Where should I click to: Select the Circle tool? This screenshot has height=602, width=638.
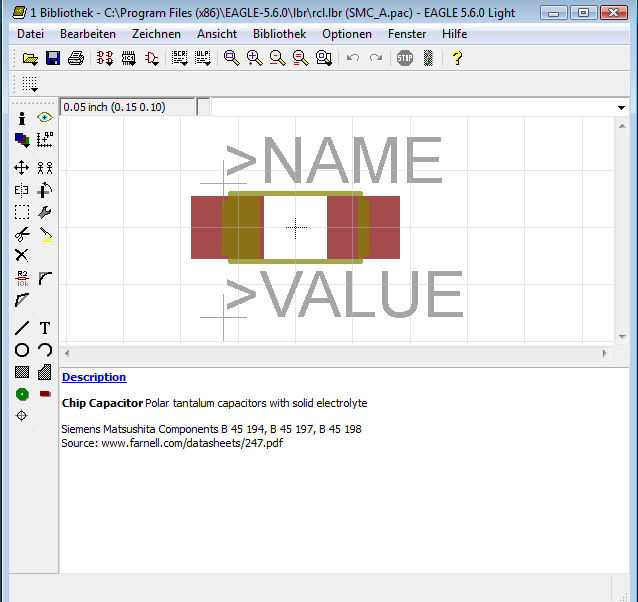pyautogui.click(x=22, y=350)
